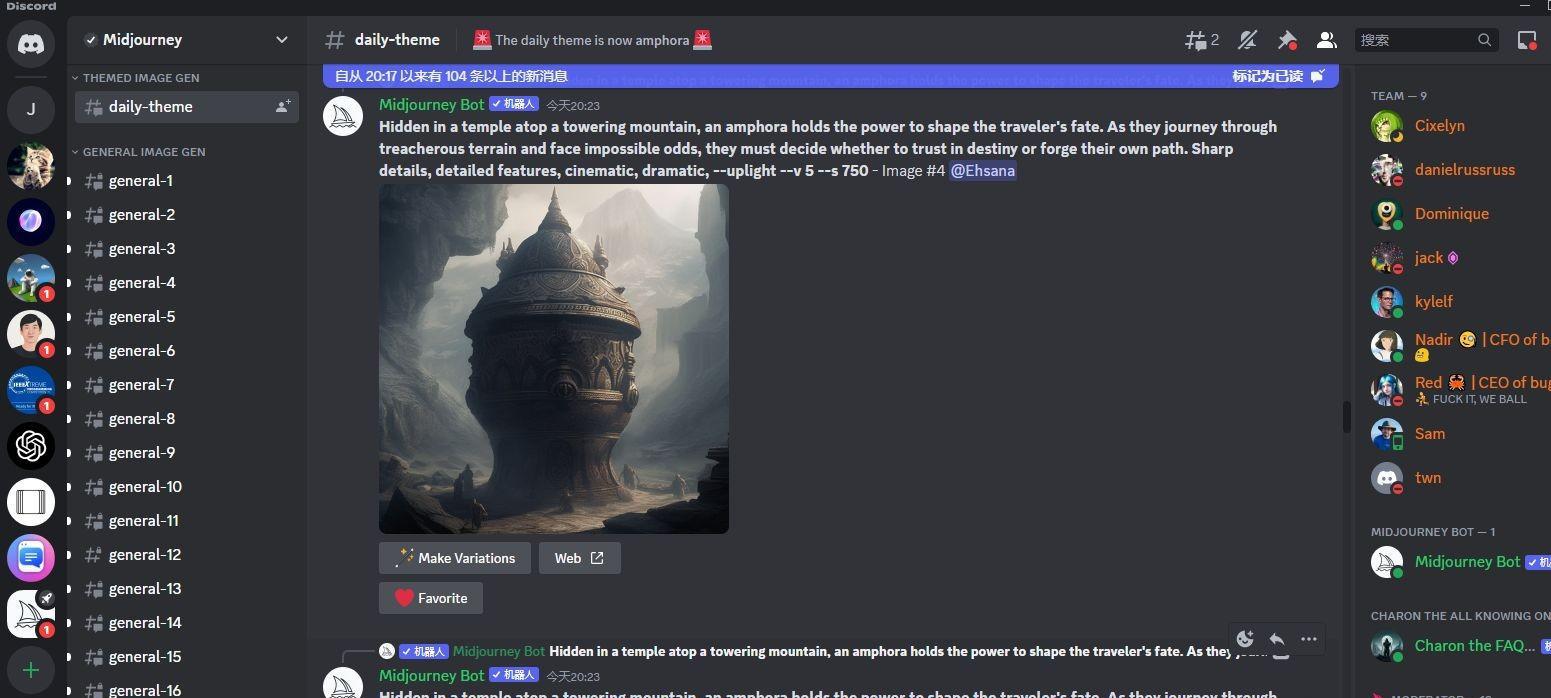This screenshot has height=698, width=1551.
Task: Open general-1 channel
Action: pyautogui.click(x=187, y=181)
